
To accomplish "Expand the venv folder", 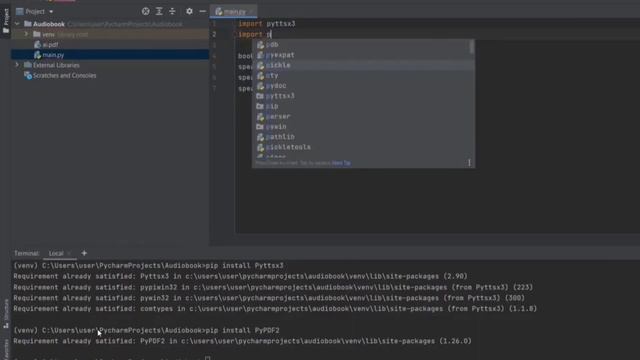I will tap(26, 34).
